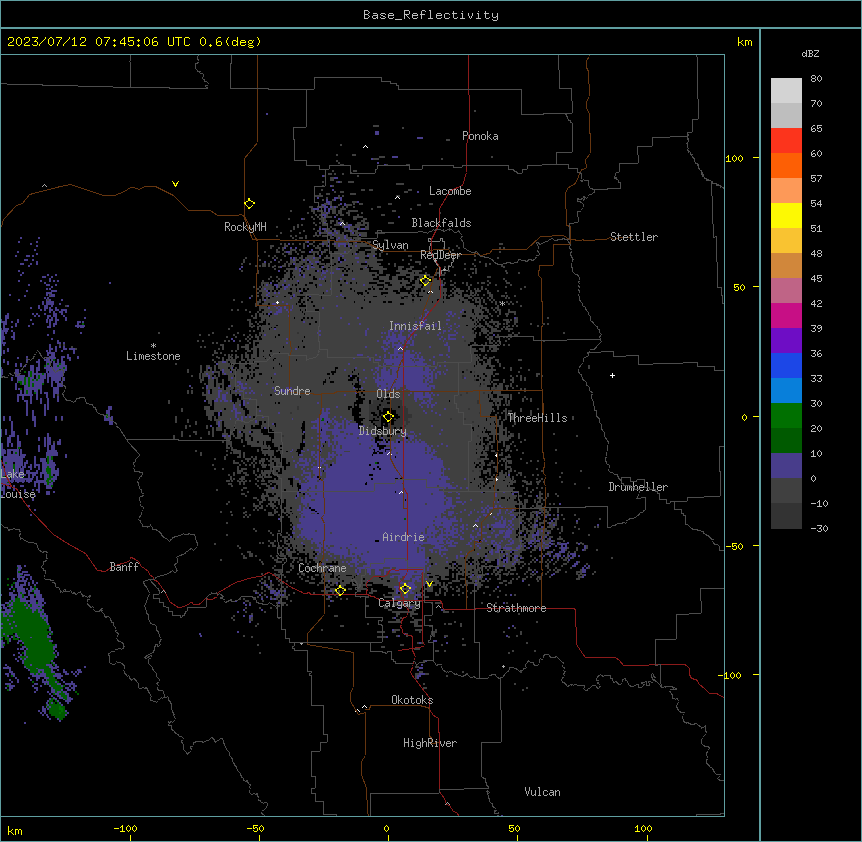Click the RedDeer city label
The image size is (862, 842).
[440, 255]
